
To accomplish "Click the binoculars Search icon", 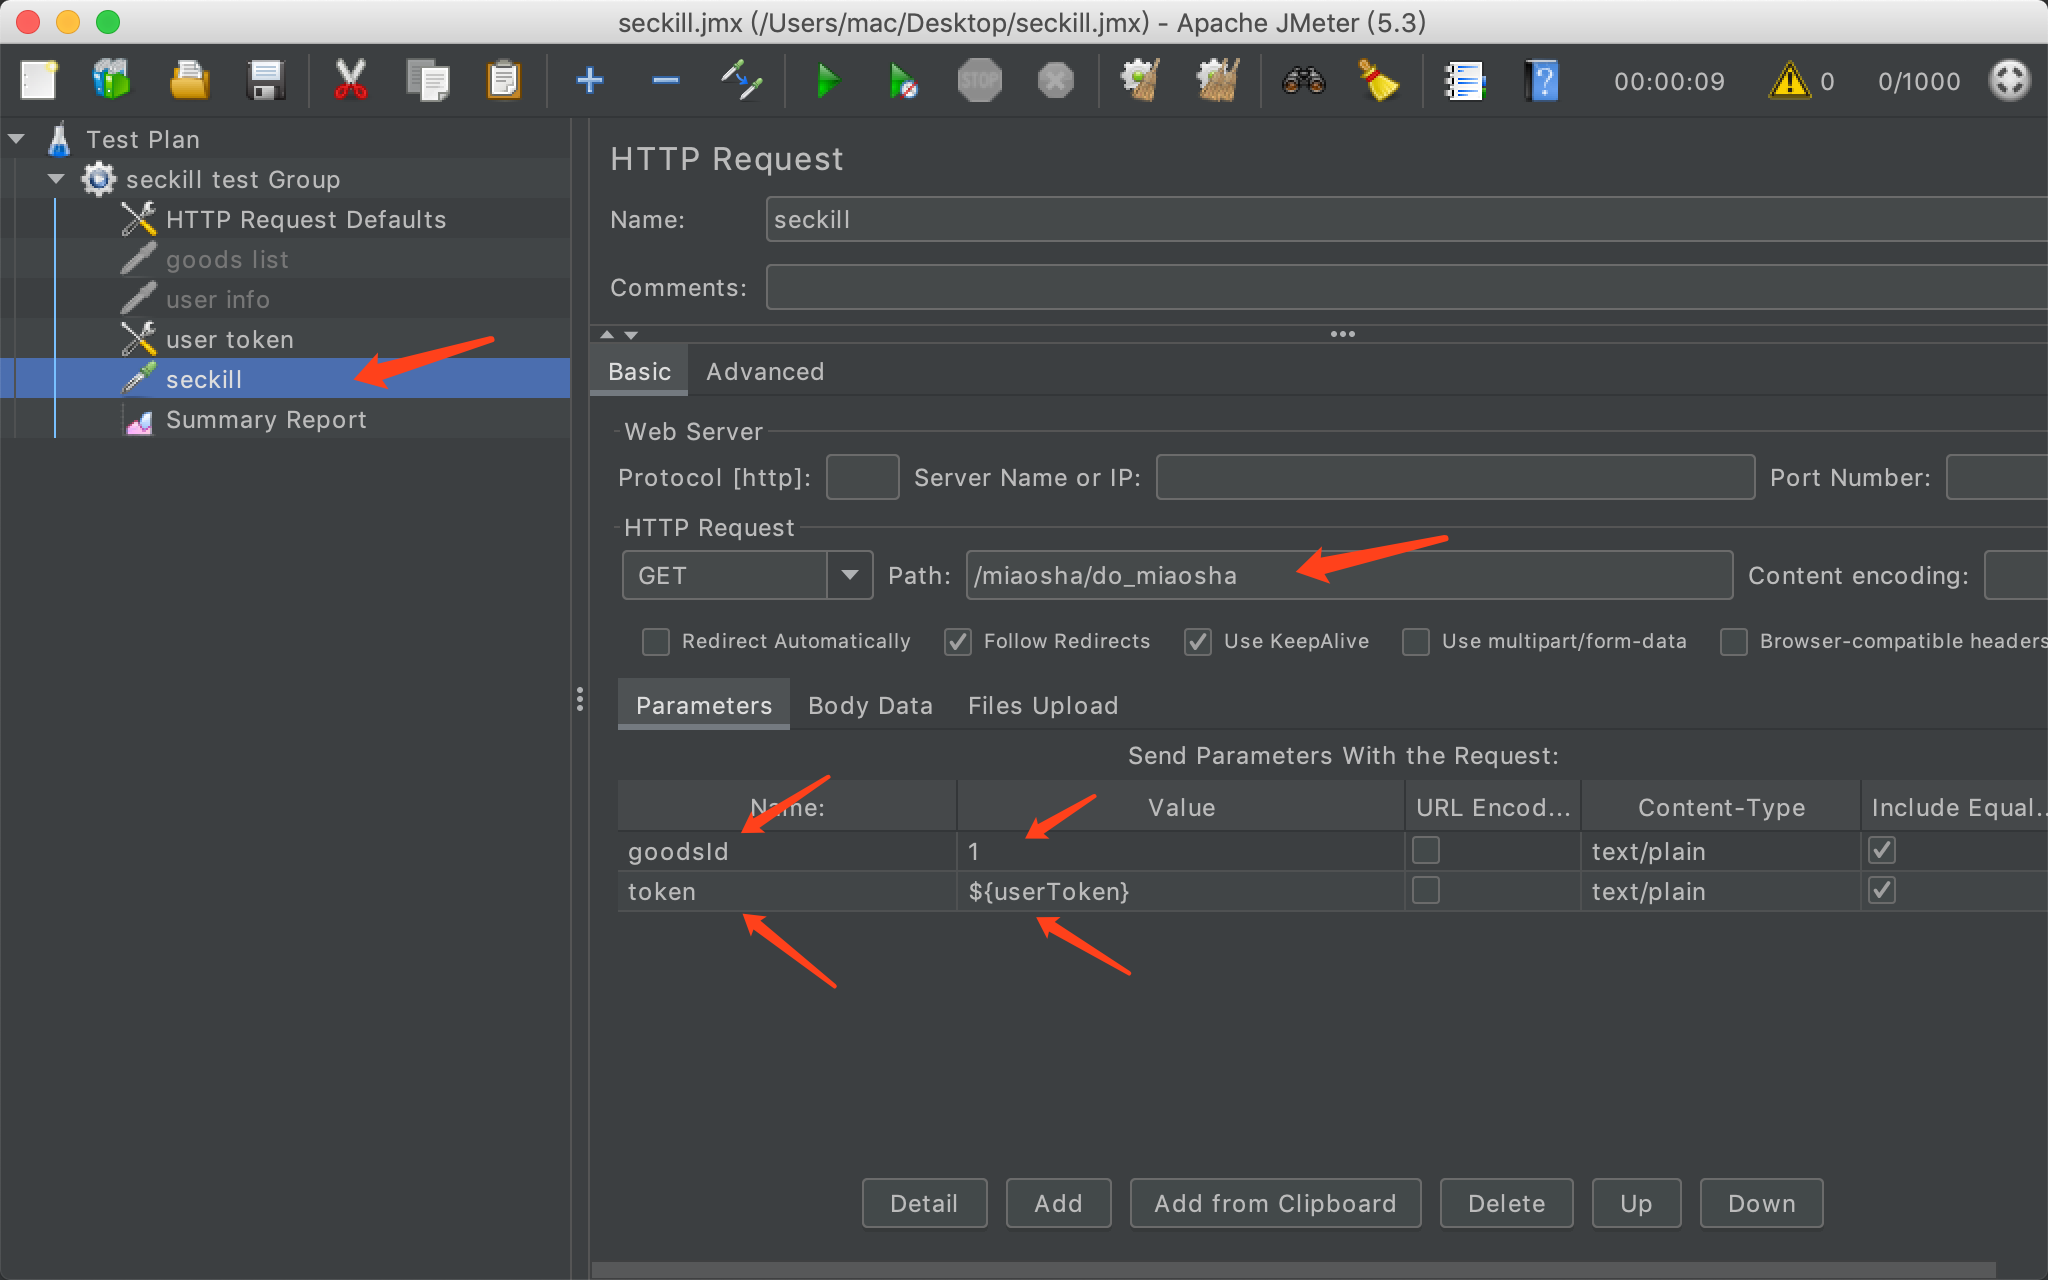I will click(1304, 81).
